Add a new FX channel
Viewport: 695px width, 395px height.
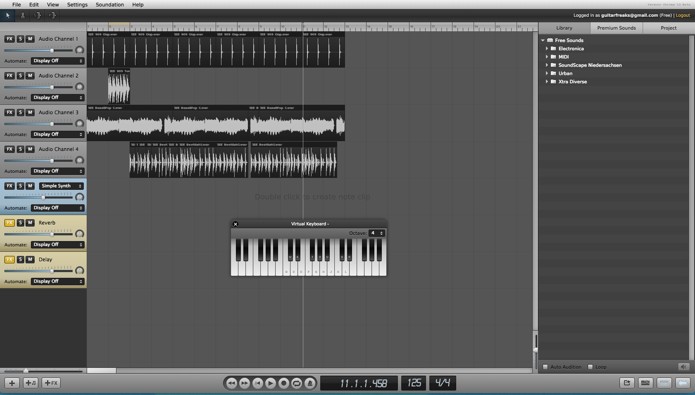(51, 383)
